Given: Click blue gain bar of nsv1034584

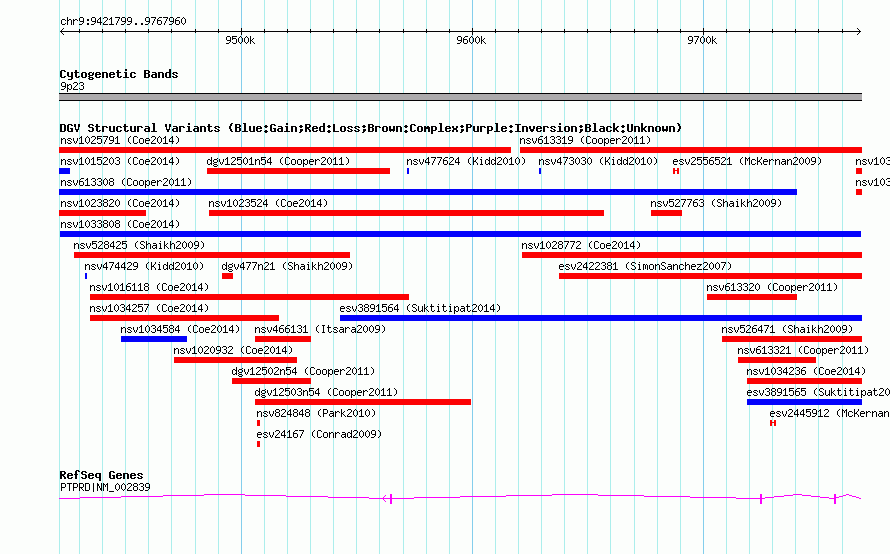Looking at the screenshot, I should 154,339.
